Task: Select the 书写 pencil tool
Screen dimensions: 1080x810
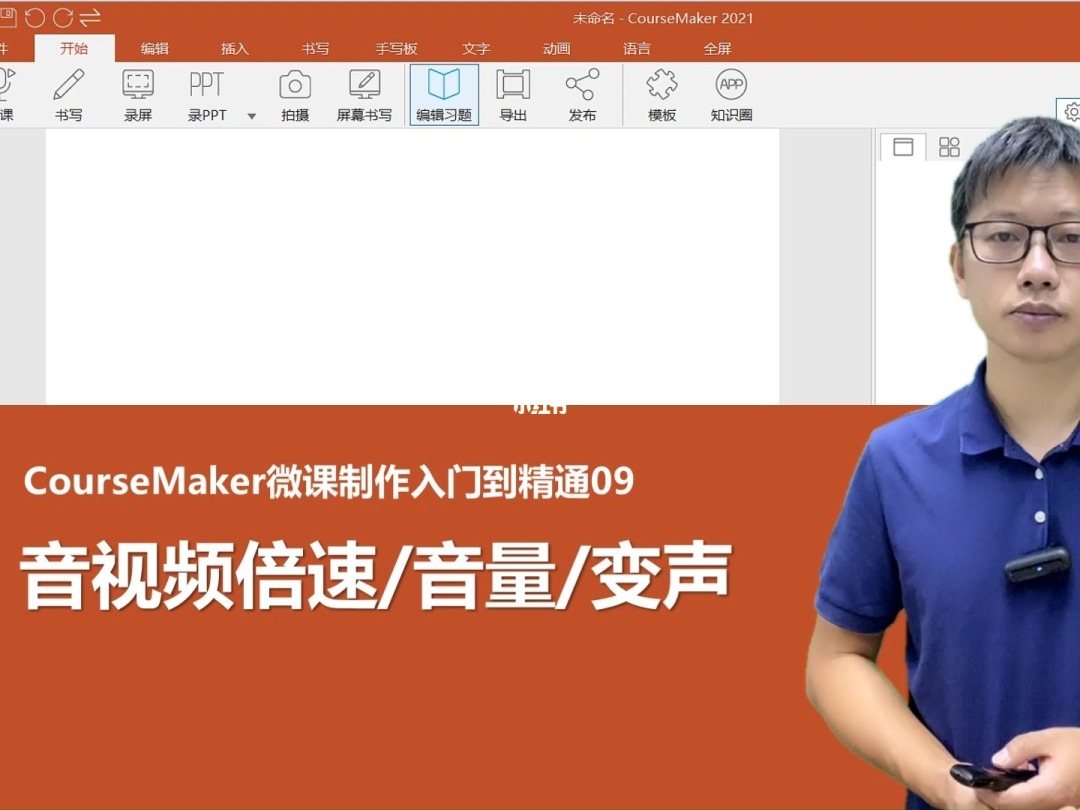Action: (69, 95)
